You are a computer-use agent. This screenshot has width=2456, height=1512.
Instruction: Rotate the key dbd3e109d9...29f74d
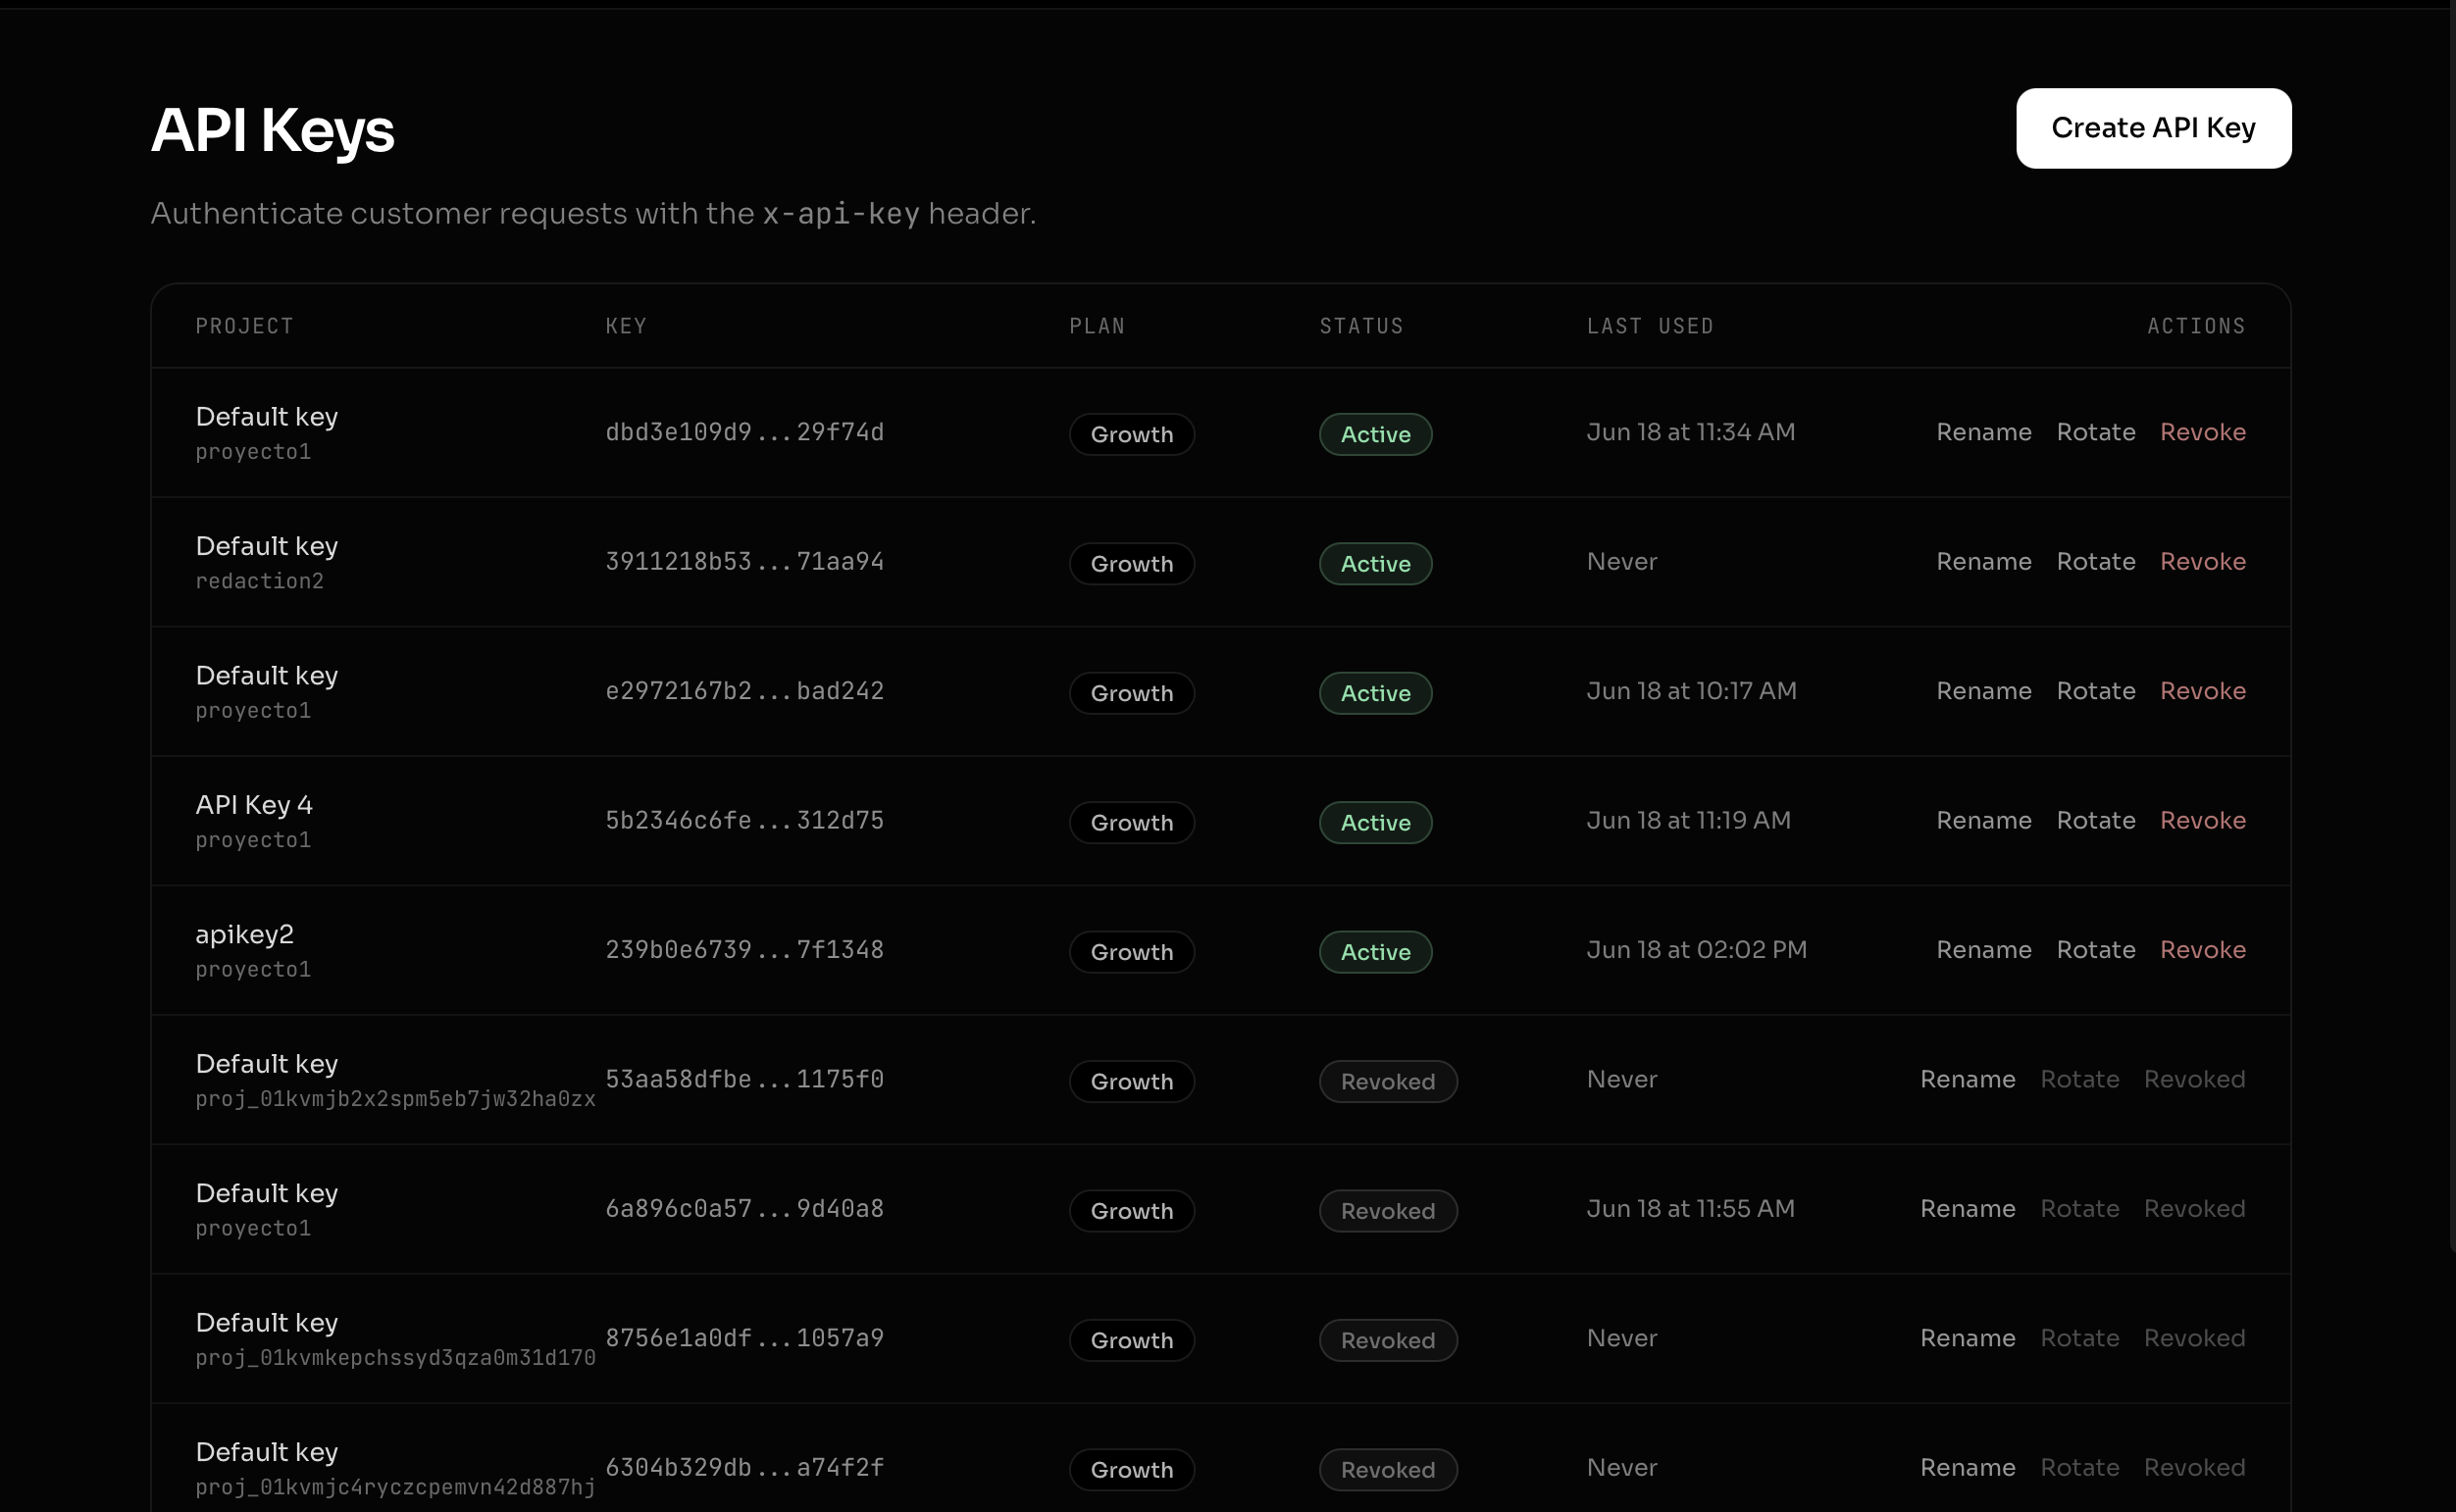[x=2095, y=432]
